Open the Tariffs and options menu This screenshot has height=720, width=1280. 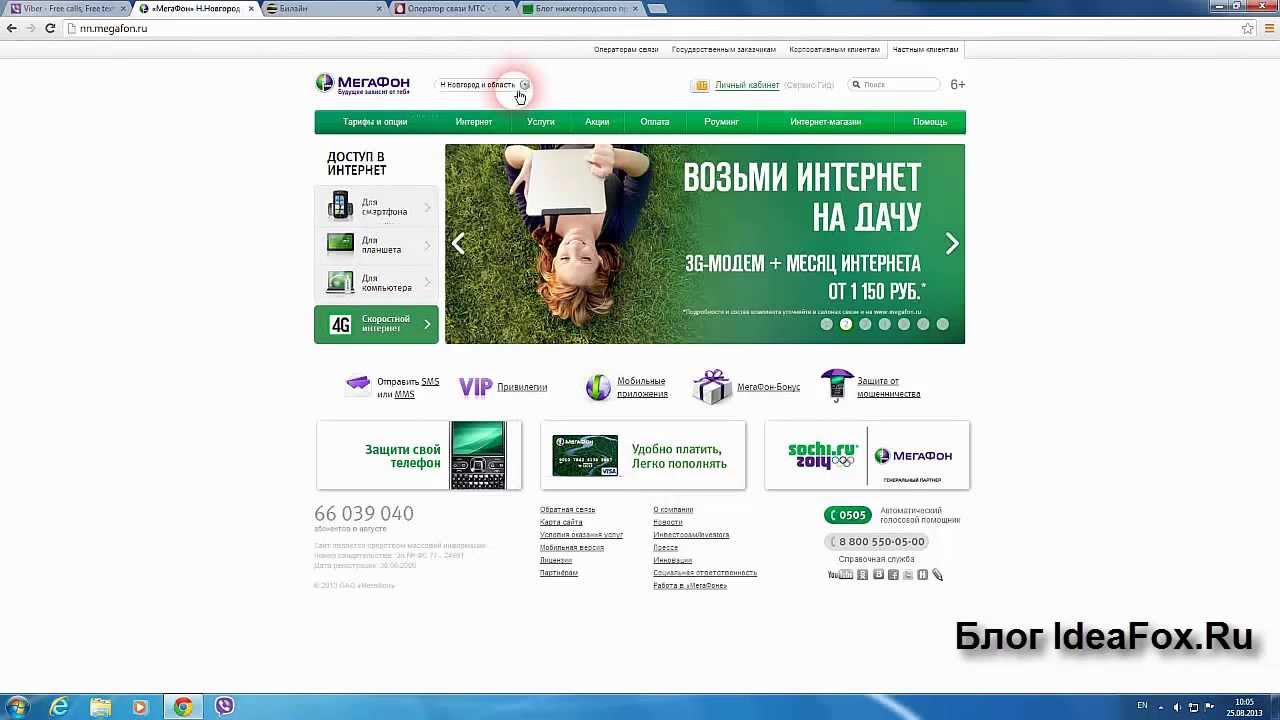point(375,122)
